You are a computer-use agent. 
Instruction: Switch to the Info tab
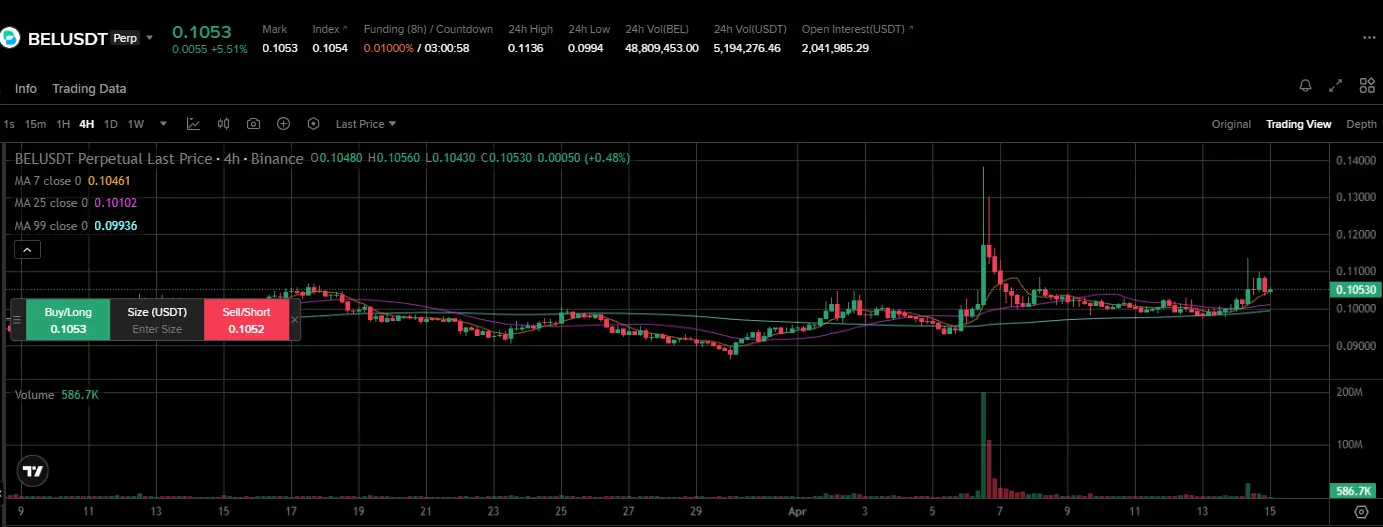26,89
